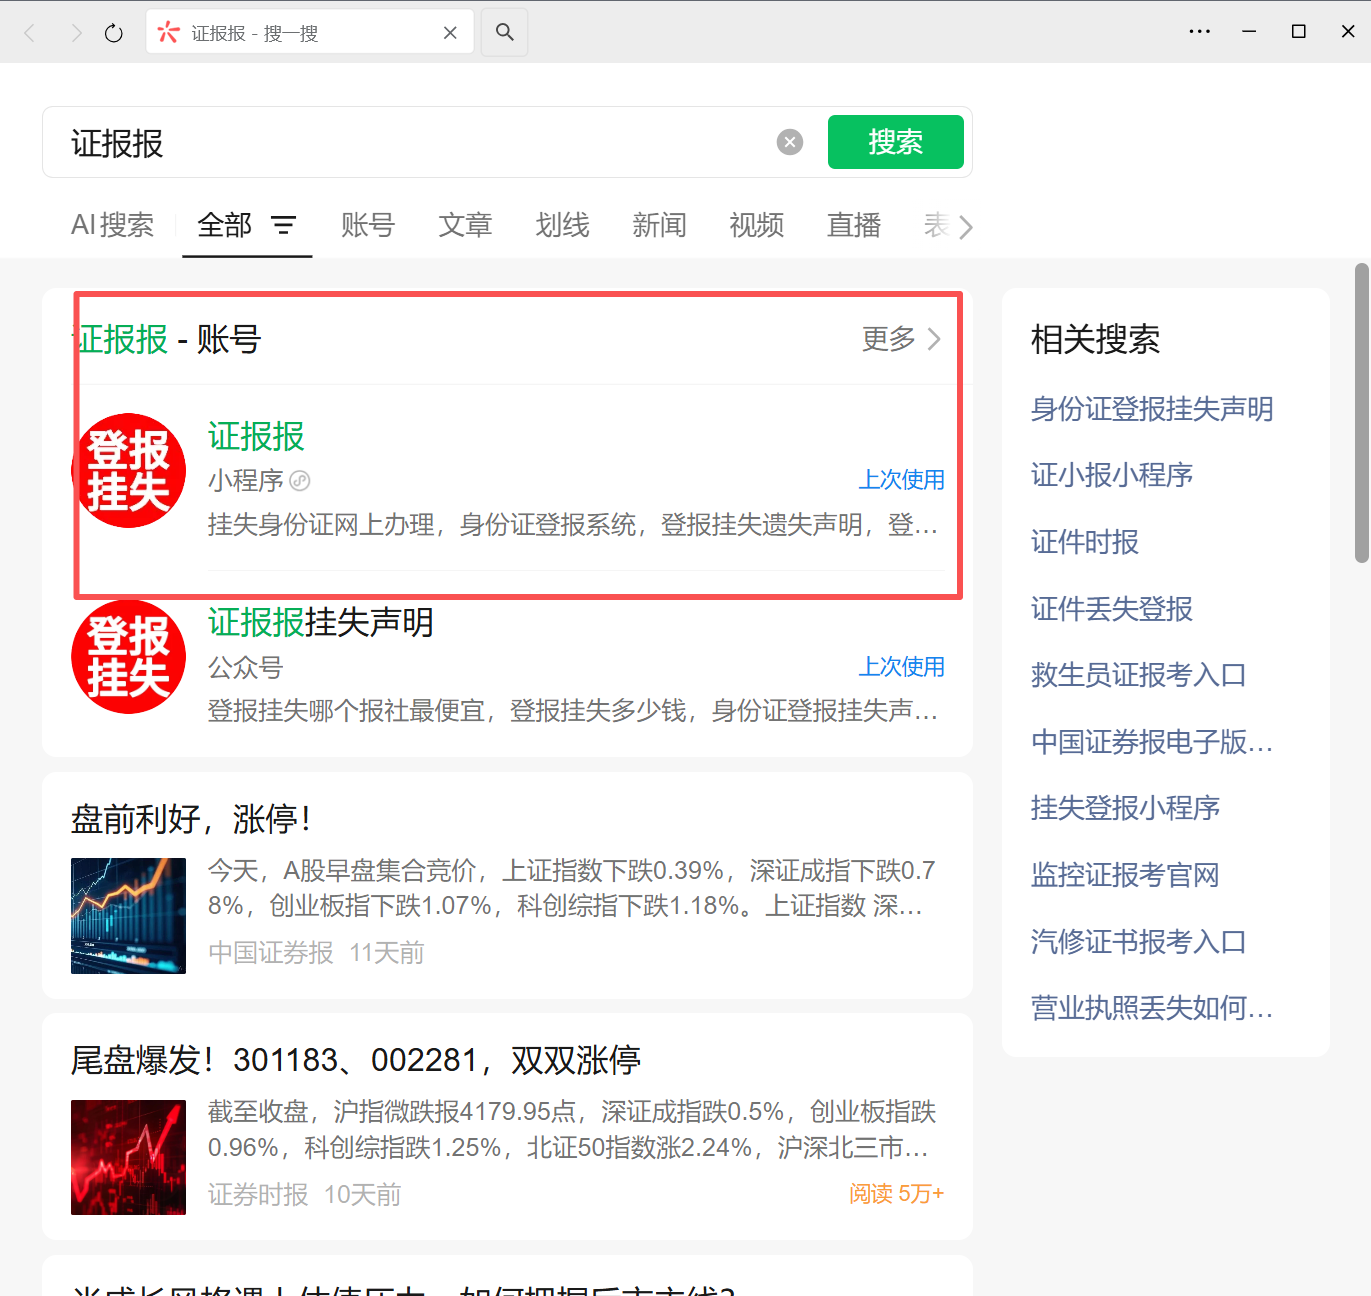The image size is (1371, 1296).
Task: Open 证报报 mini program avatar
Action: [129, 470]
